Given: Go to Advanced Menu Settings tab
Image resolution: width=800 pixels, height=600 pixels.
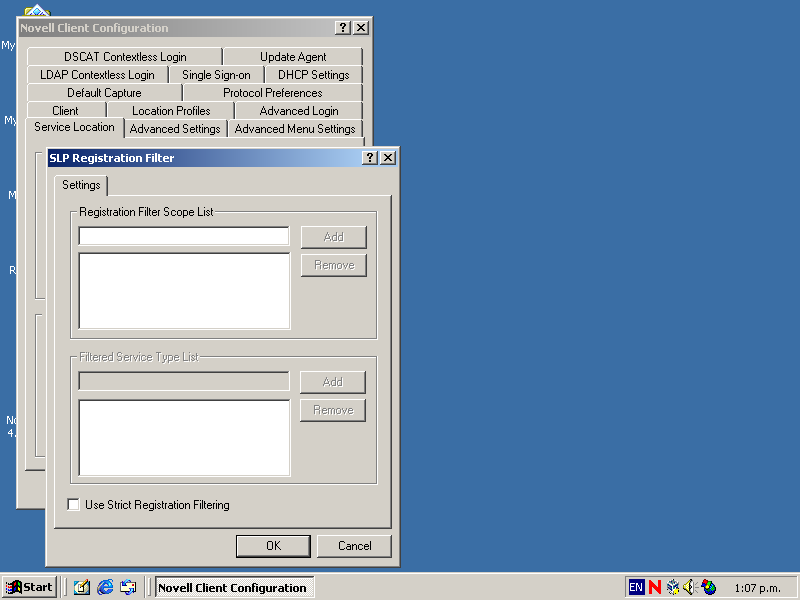Looking at the screenshot, I should [295, 129].
